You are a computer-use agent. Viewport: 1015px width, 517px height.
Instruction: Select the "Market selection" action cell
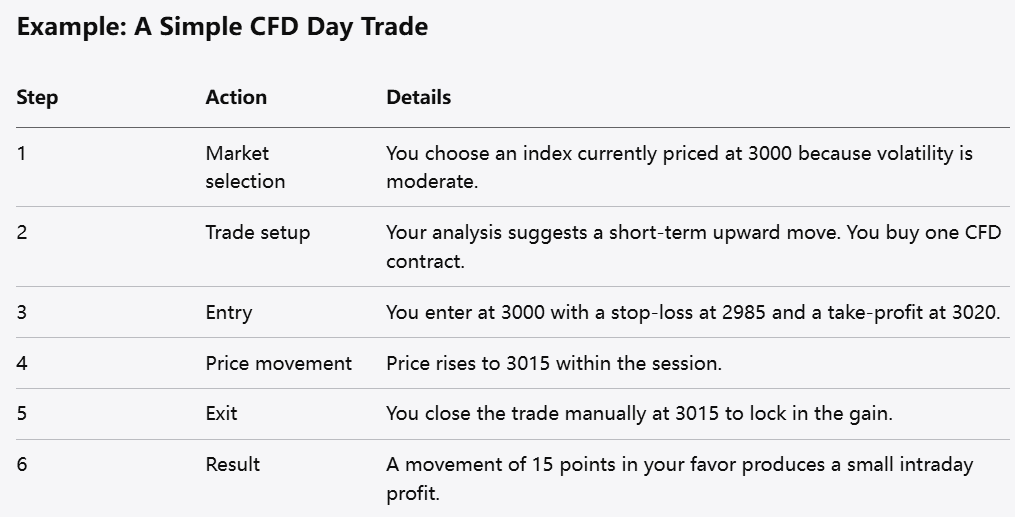245,167
